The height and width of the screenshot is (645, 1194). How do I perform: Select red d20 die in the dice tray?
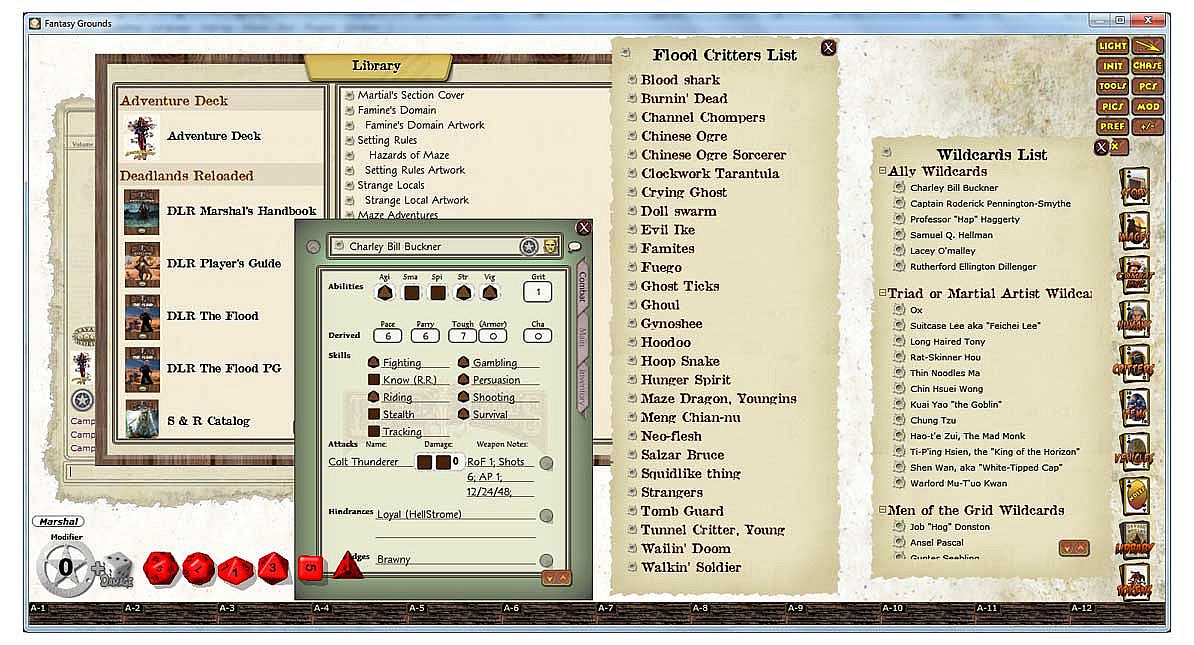pos(160,569)
